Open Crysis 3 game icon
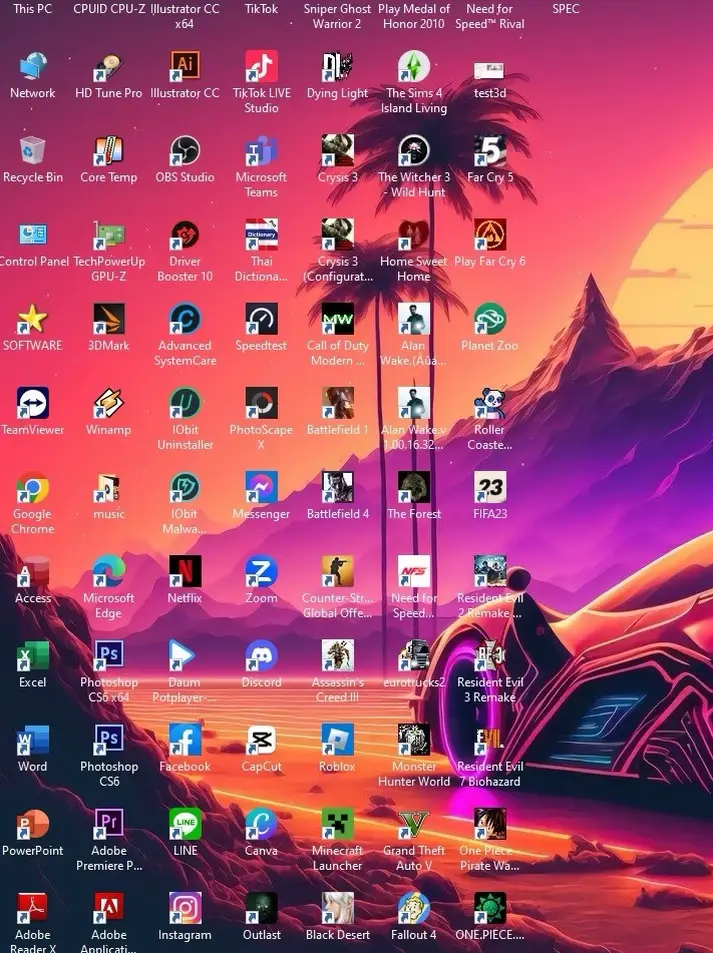Viewport: 713px width, 953px height. 337,151
